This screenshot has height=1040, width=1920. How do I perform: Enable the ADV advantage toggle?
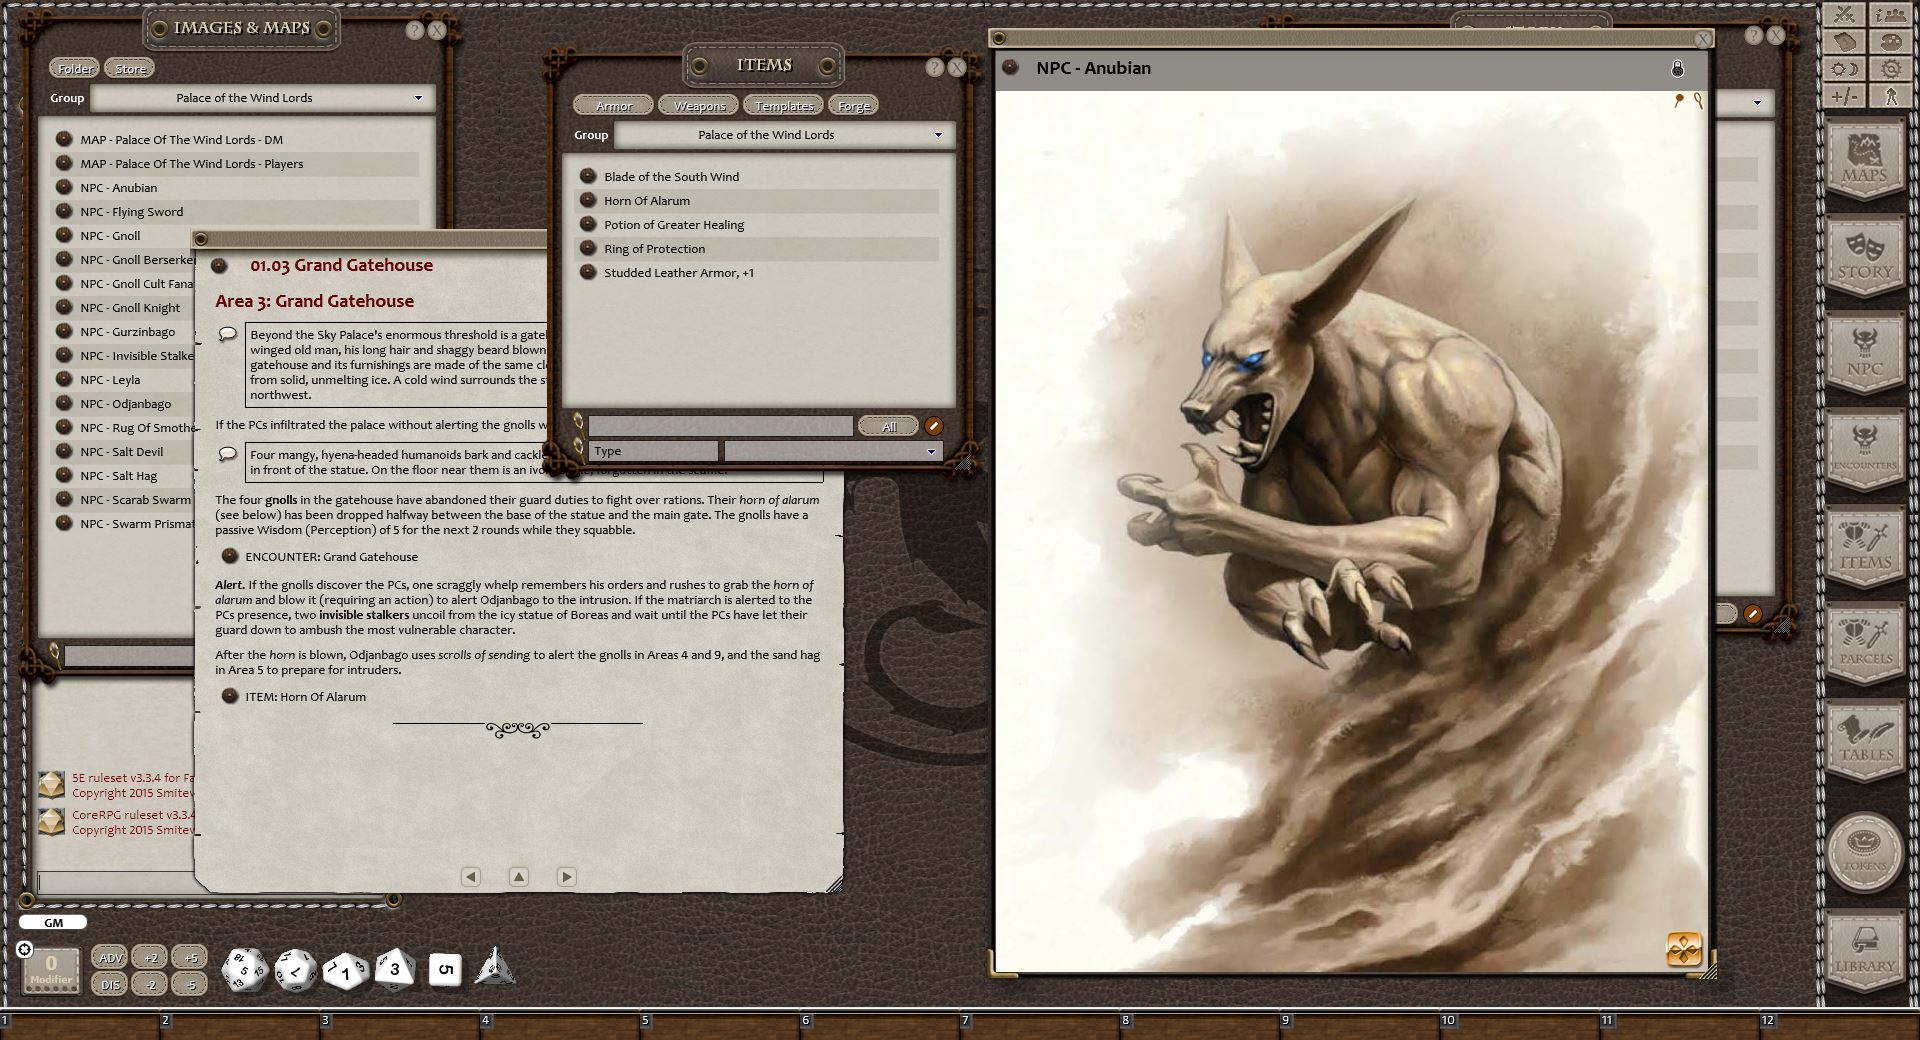click(110, 957)
